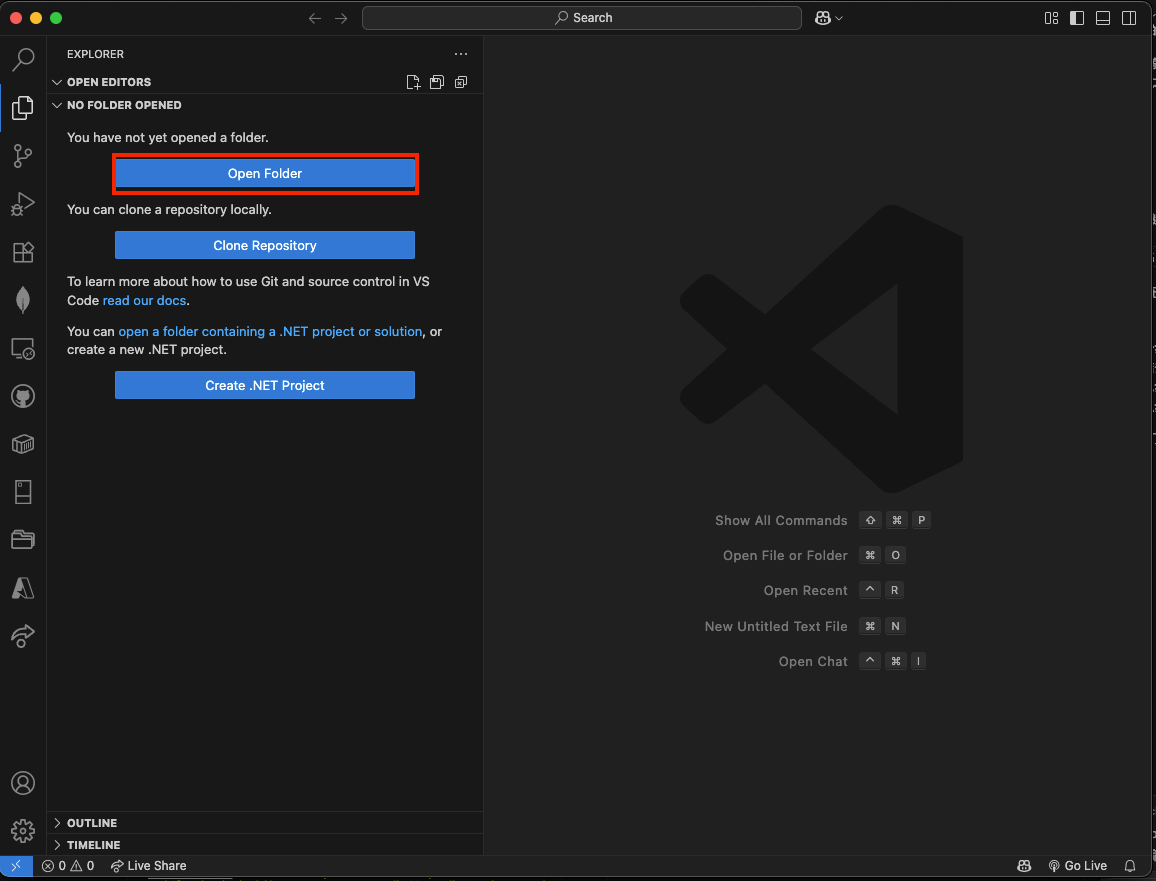
Task: Create New Untitled Text File in Open Editors
Action: (x=414, y=82)
